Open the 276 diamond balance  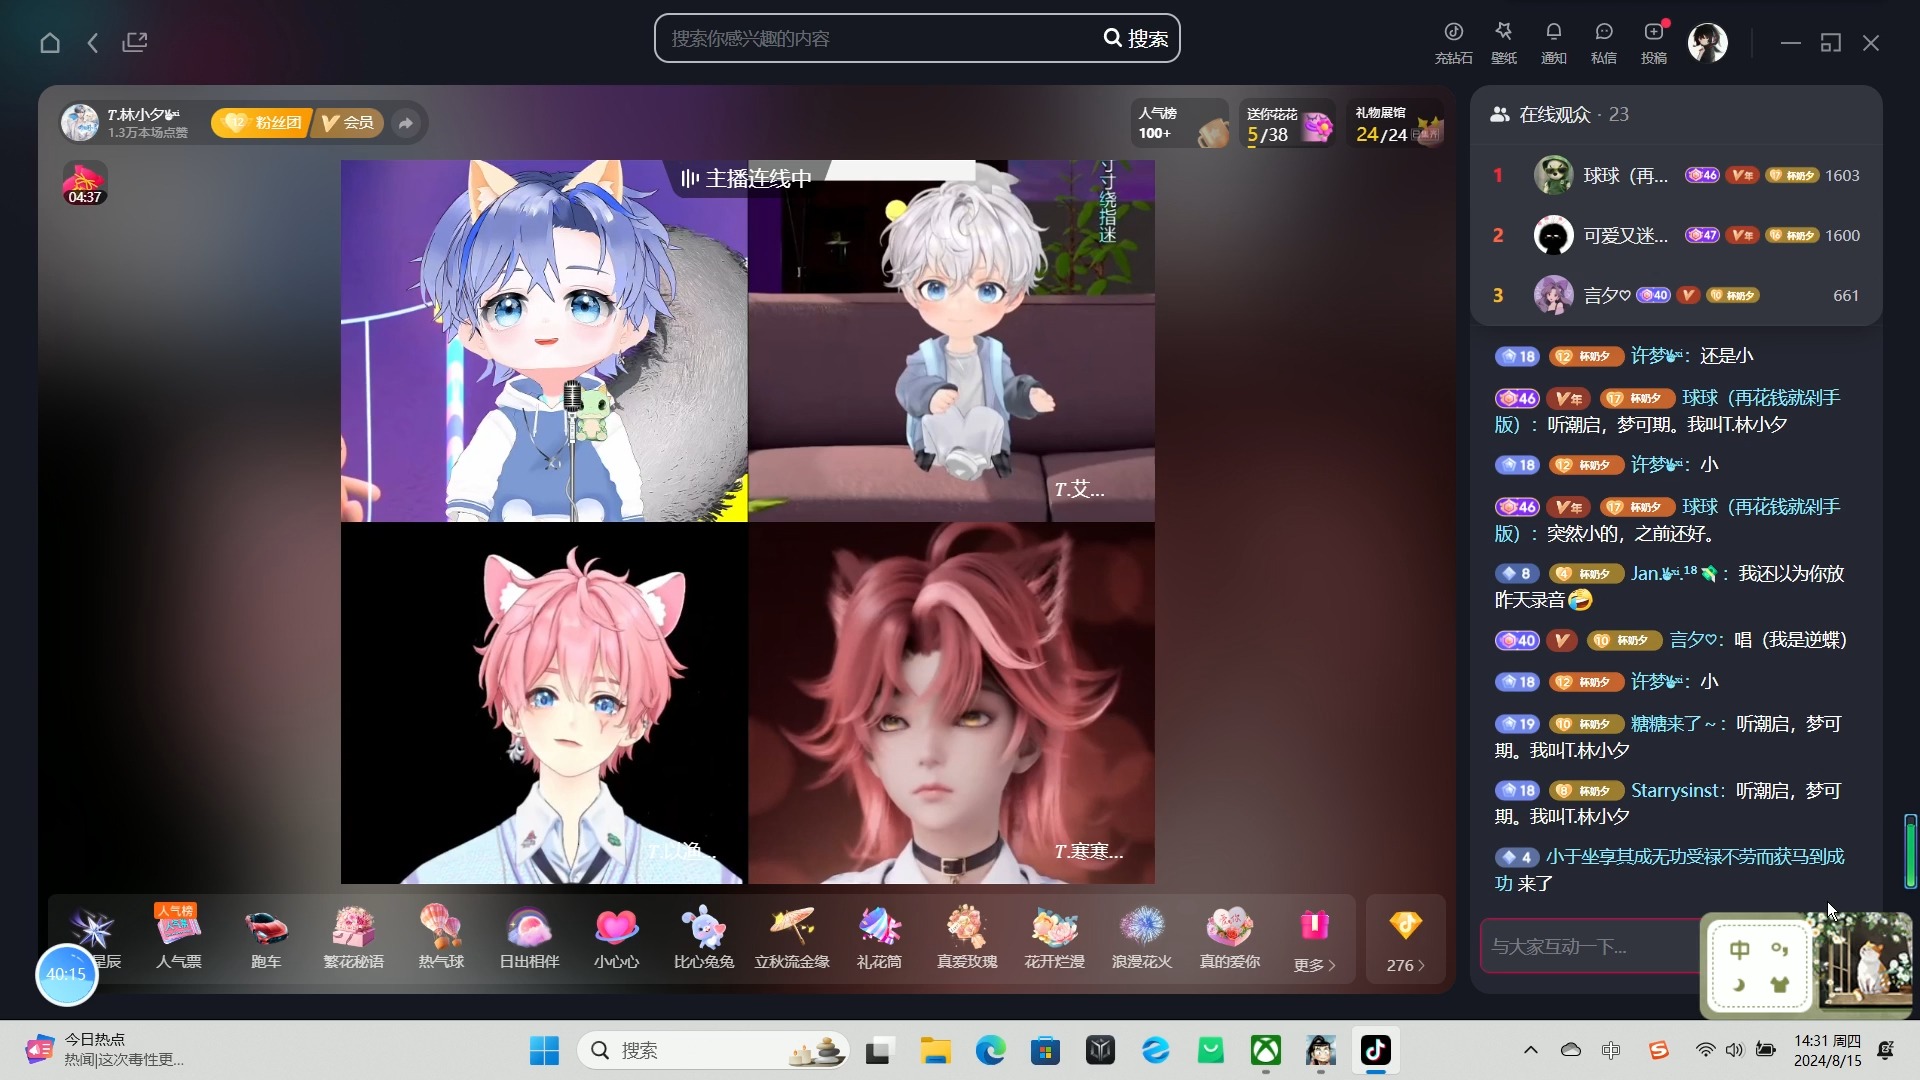tap(1406, 940)
